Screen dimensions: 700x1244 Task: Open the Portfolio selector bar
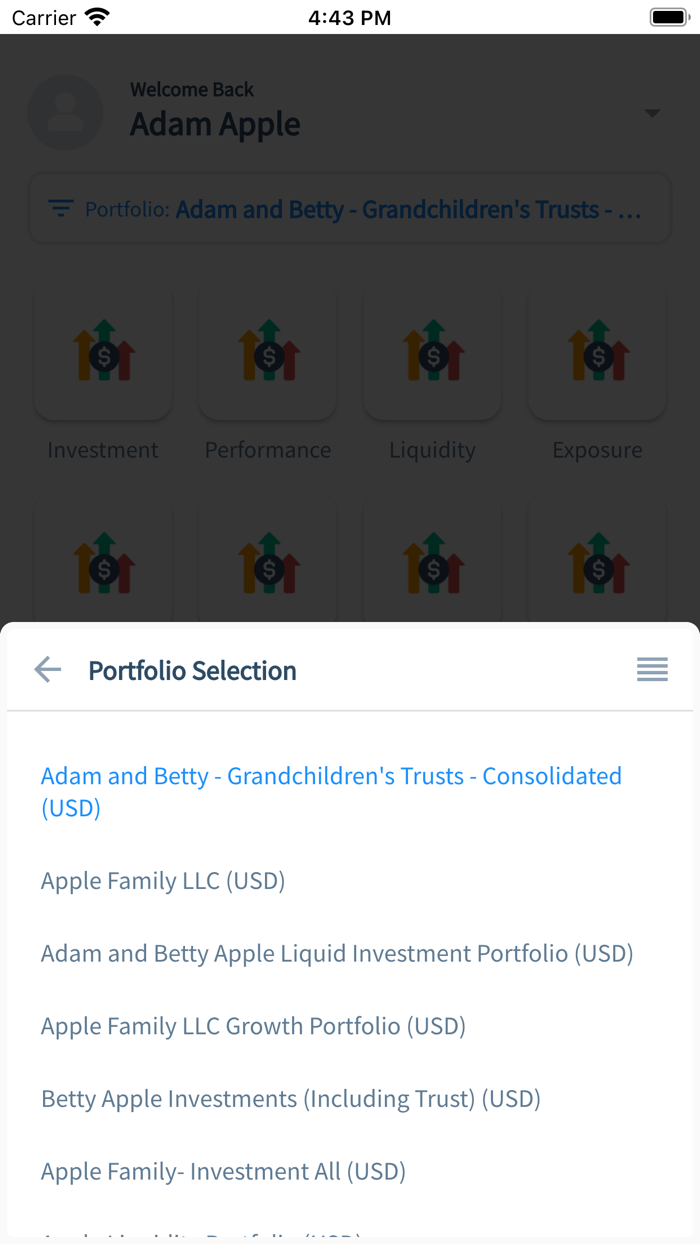pos(350,209)
